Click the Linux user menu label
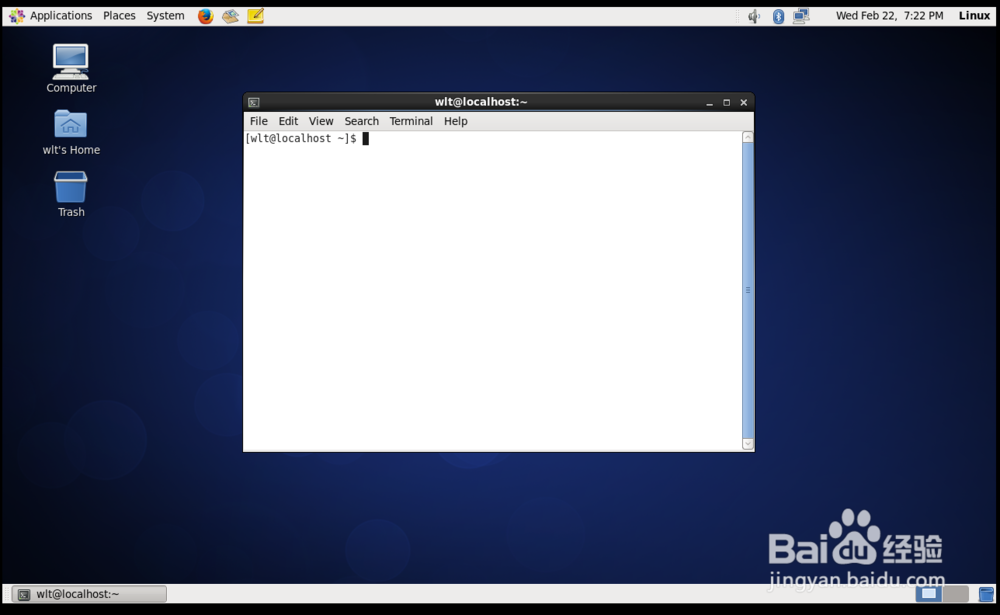The width and height of the screenshot is (1000, 615). [x=974, y=16]
